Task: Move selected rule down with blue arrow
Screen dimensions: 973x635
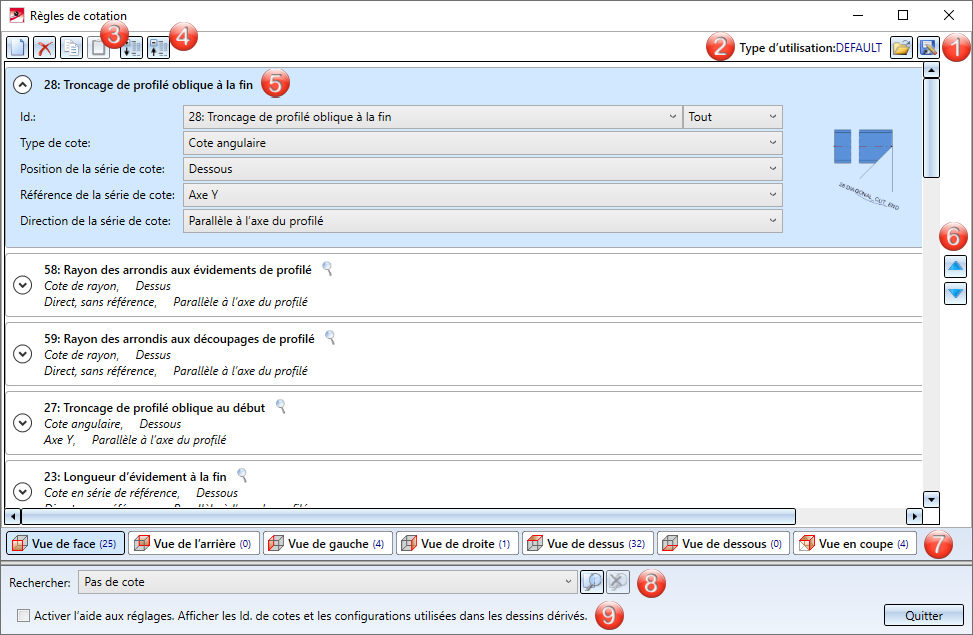Action: 955,293
